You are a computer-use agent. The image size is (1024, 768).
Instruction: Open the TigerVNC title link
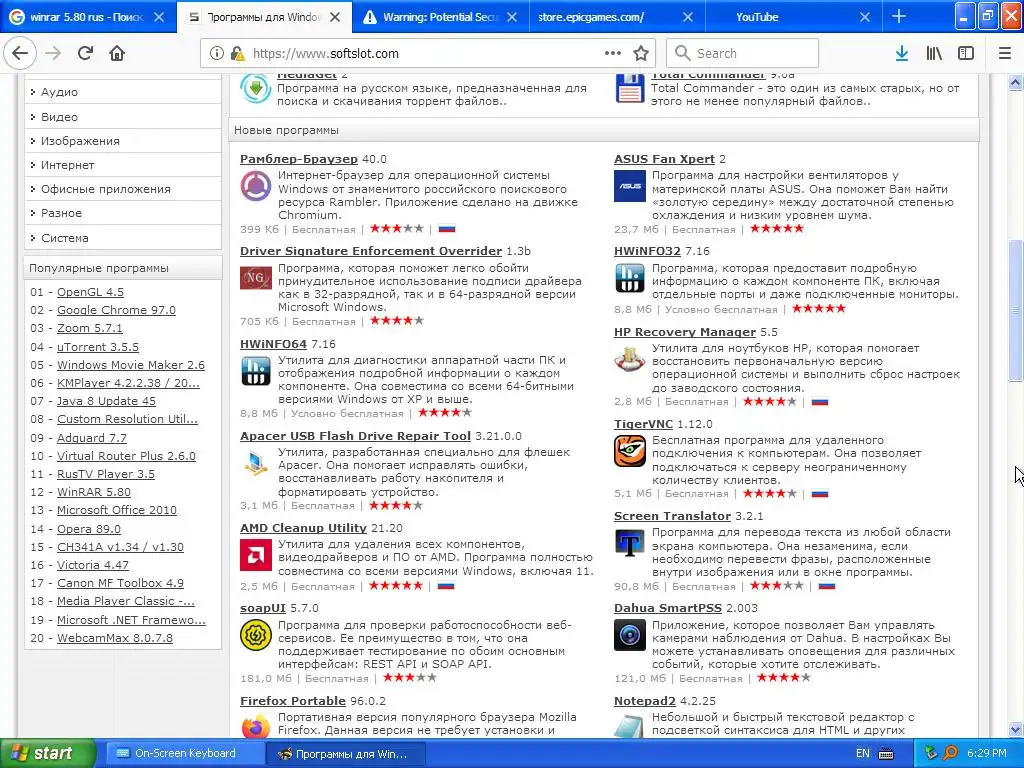[x=643, y=424]
